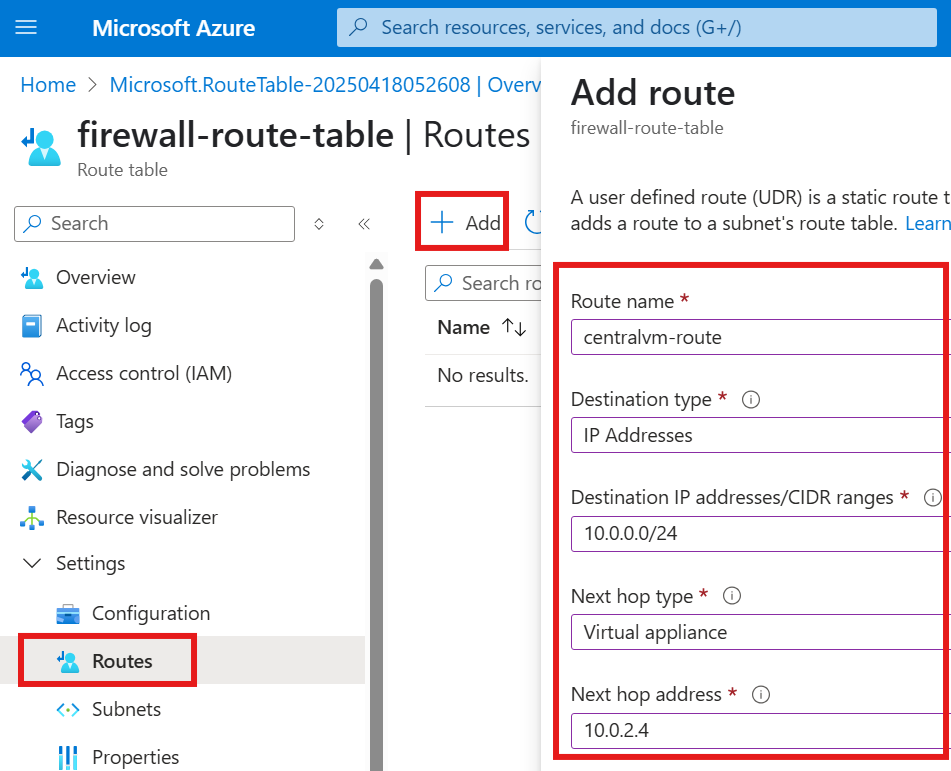Click the Refresh icon in toolbar
The image size is (951, 771).
tap(533, 222)
